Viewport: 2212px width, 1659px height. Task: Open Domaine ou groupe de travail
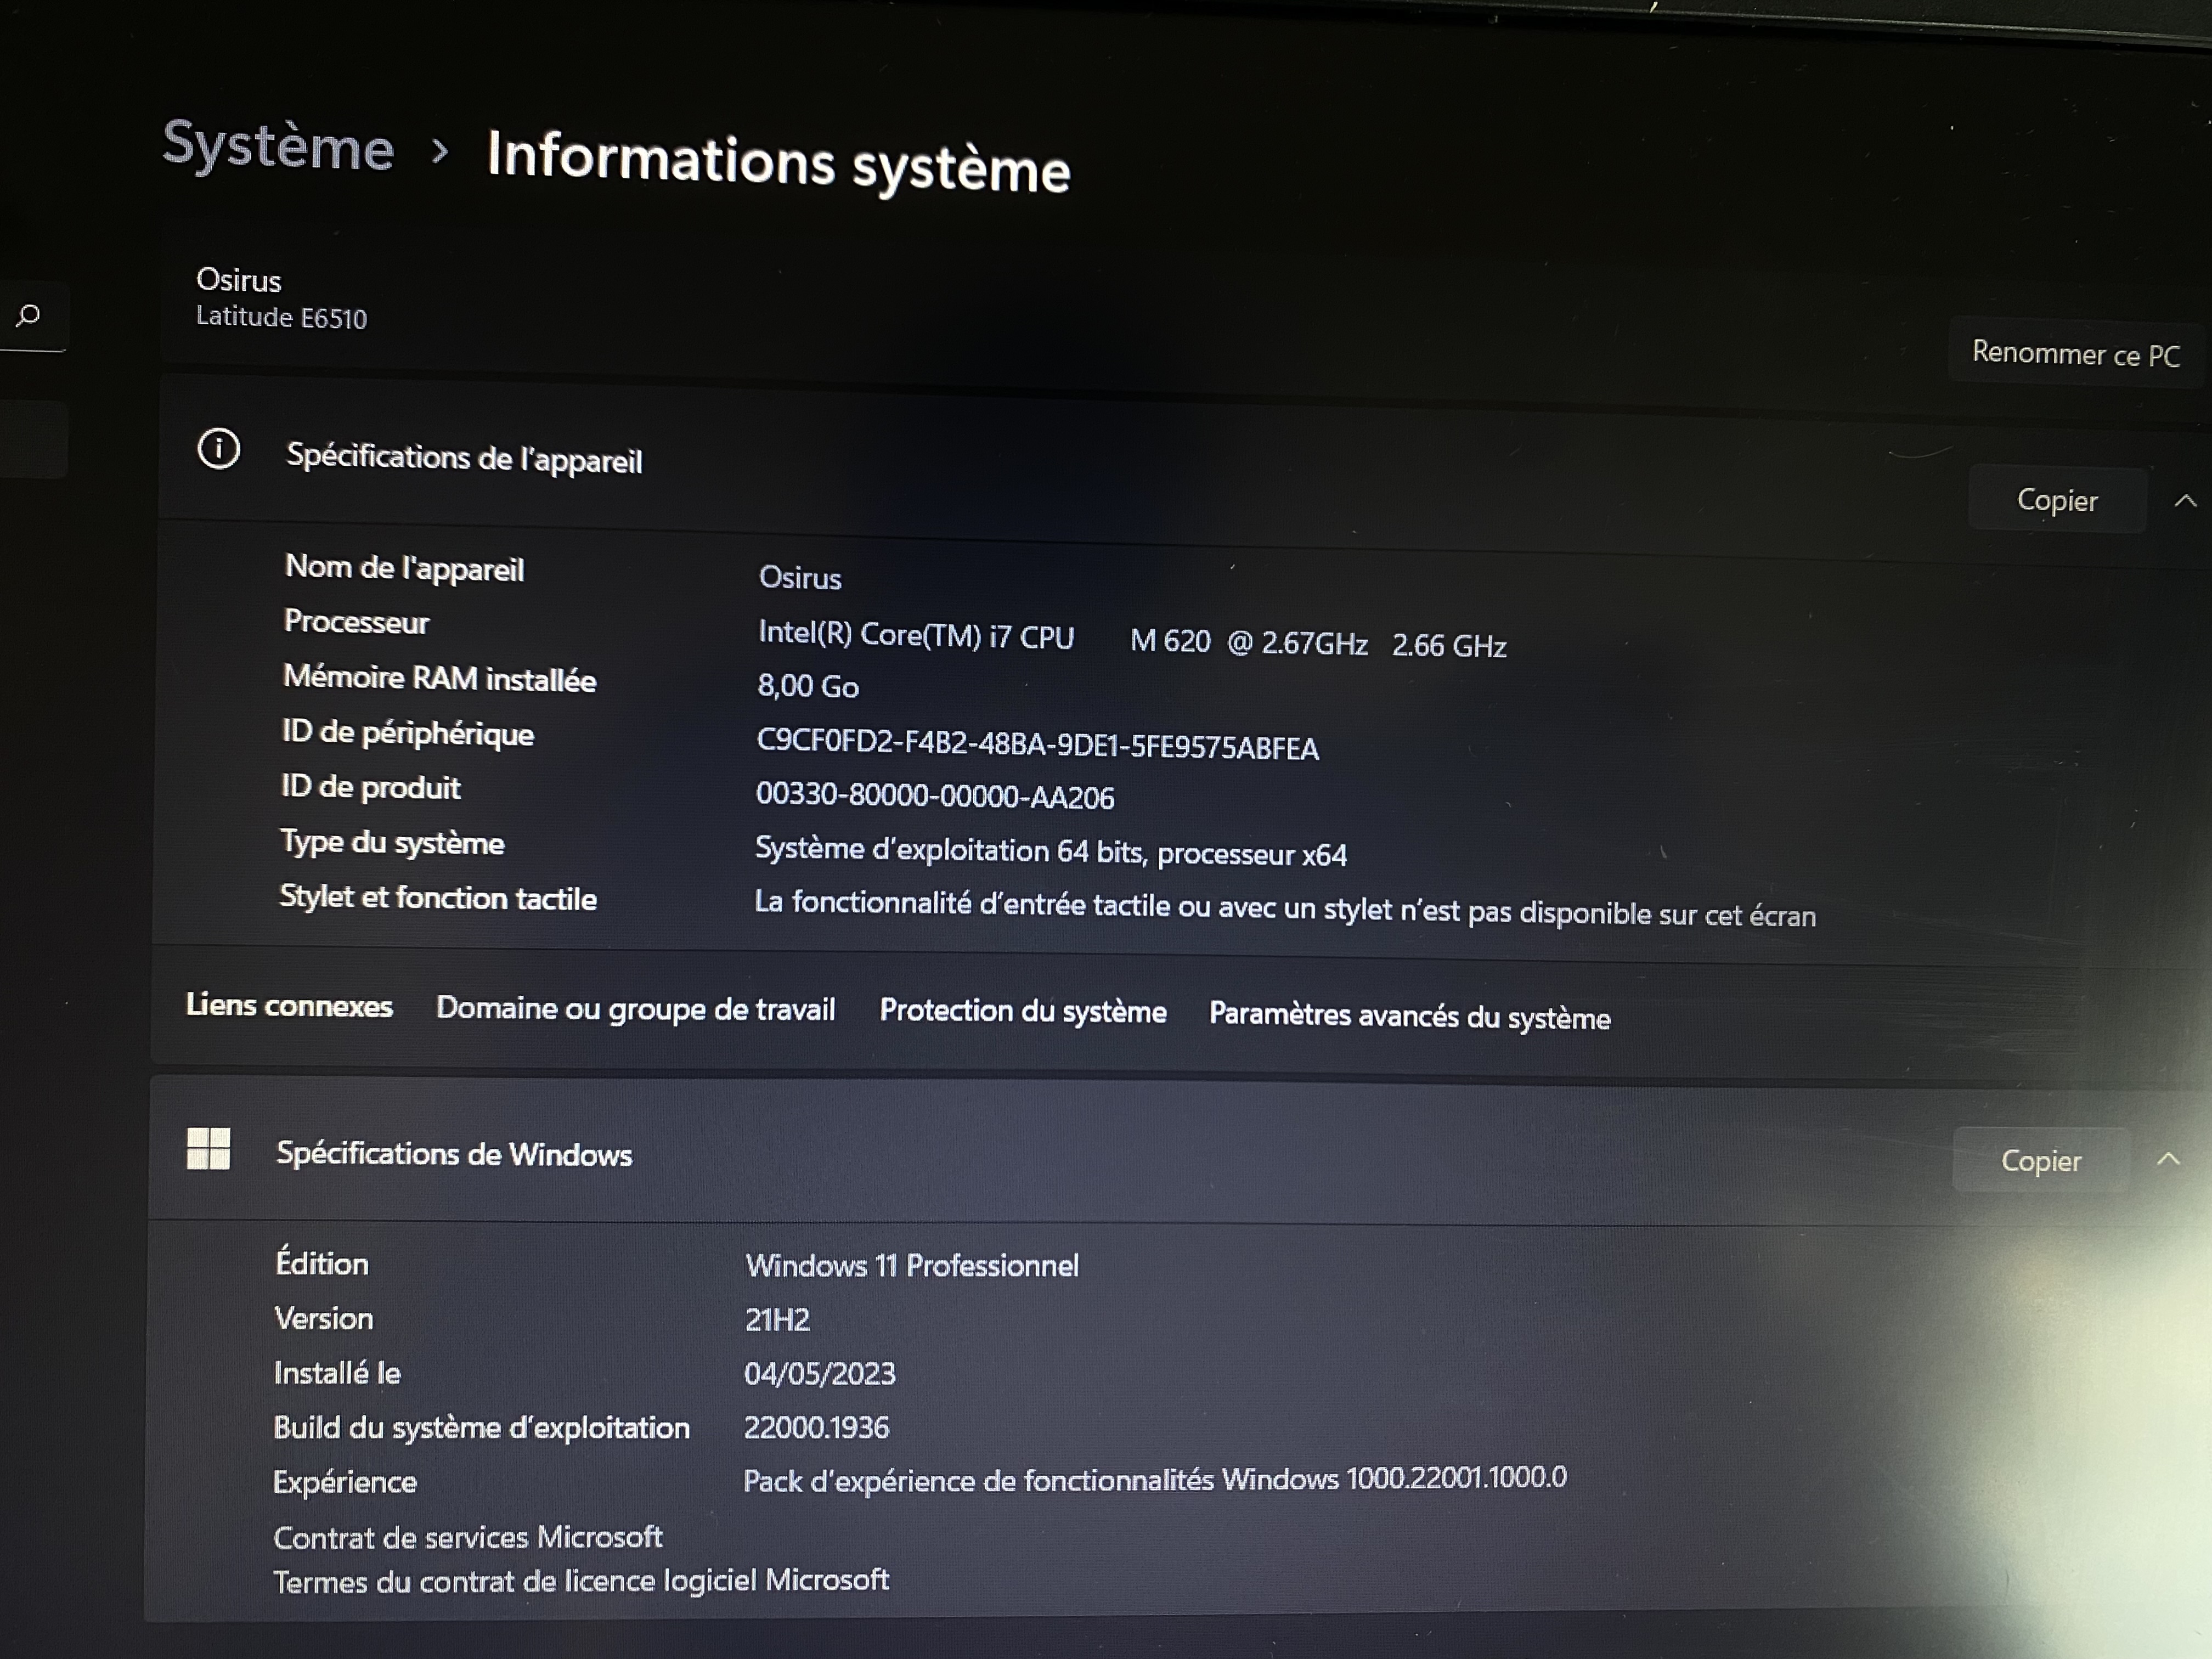click(636, 1009)
